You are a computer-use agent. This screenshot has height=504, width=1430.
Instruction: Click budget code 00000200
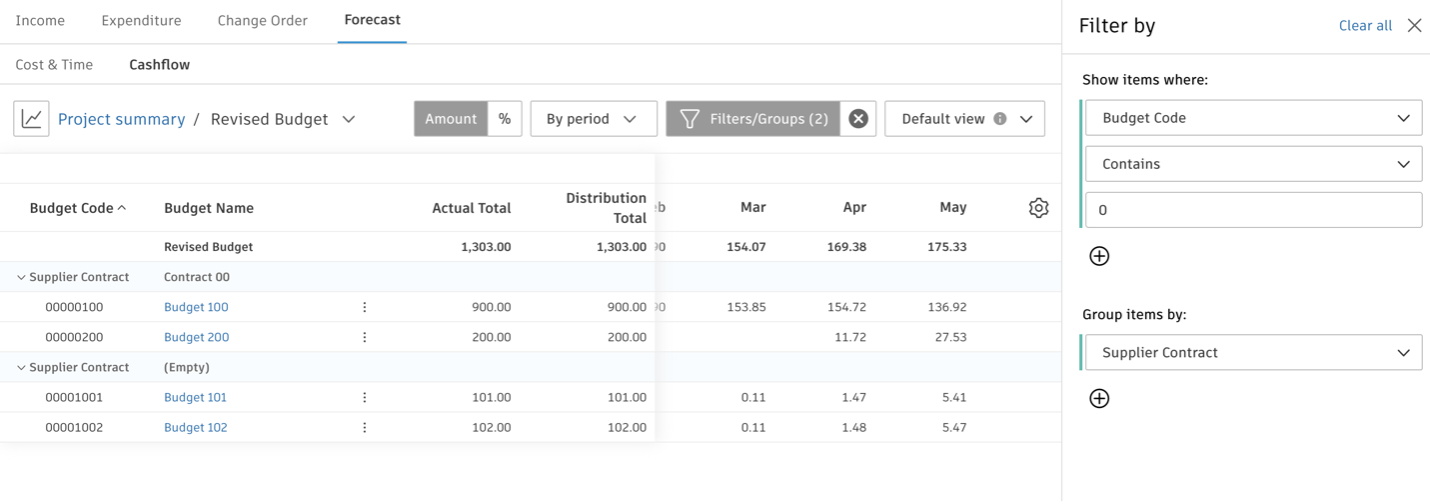click(x=74, y=337)
